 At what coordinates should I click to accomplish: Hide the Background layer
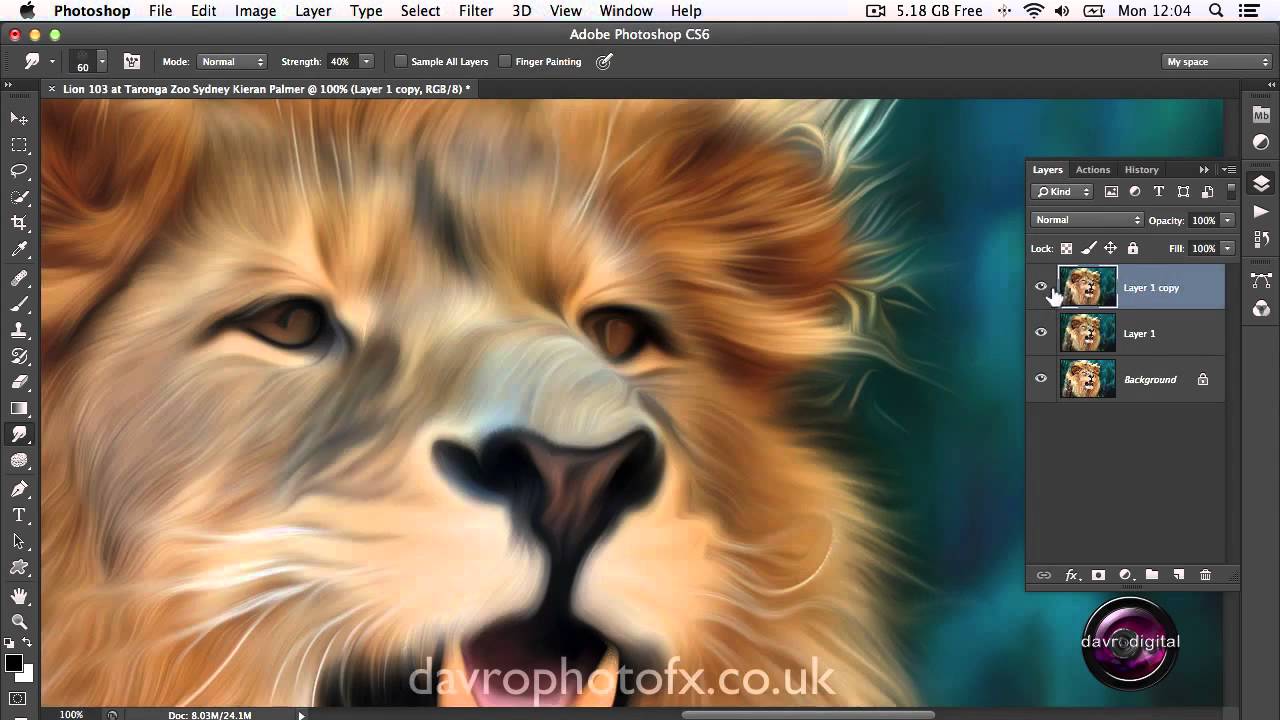(1041, 379)
